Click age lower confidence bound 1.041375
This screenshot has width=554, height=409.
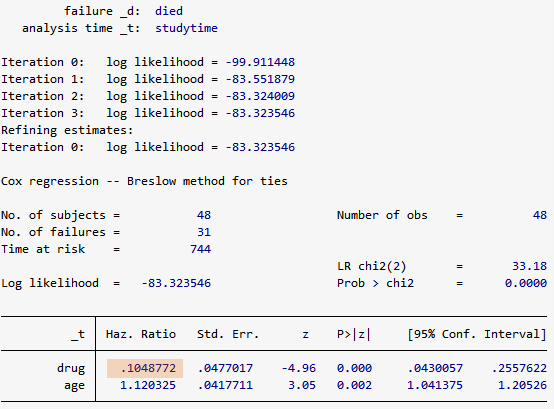[435, 385]
